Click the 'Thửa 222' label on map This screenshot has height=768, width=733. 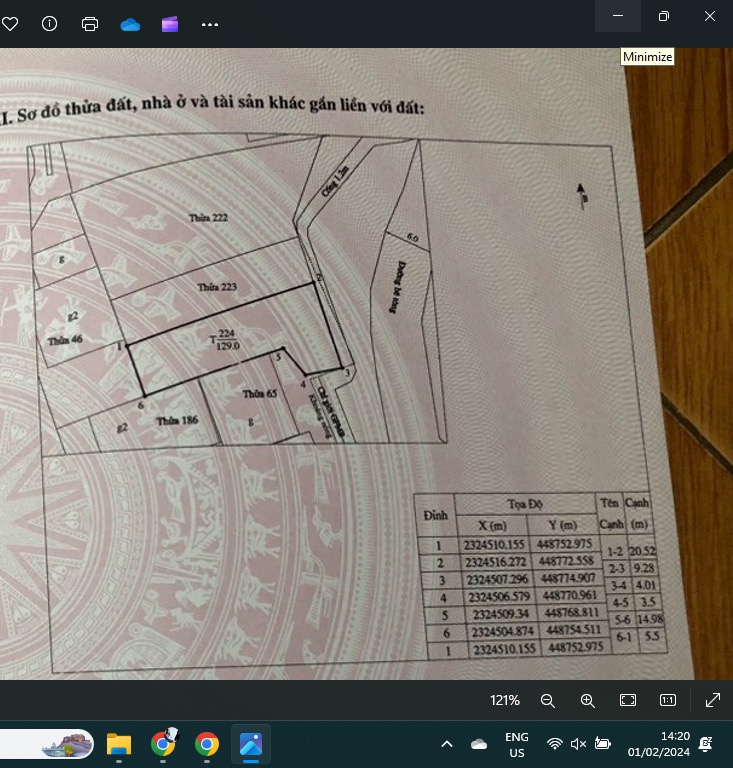point(209,218)
